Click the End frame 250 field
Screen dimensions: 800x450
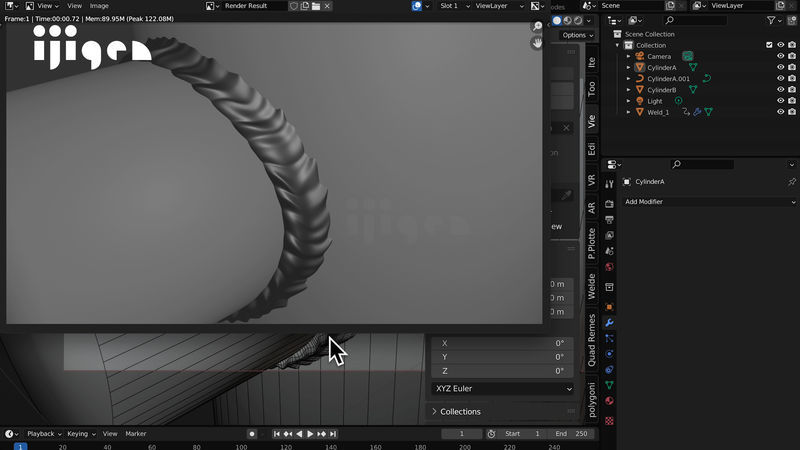[571, 434]
